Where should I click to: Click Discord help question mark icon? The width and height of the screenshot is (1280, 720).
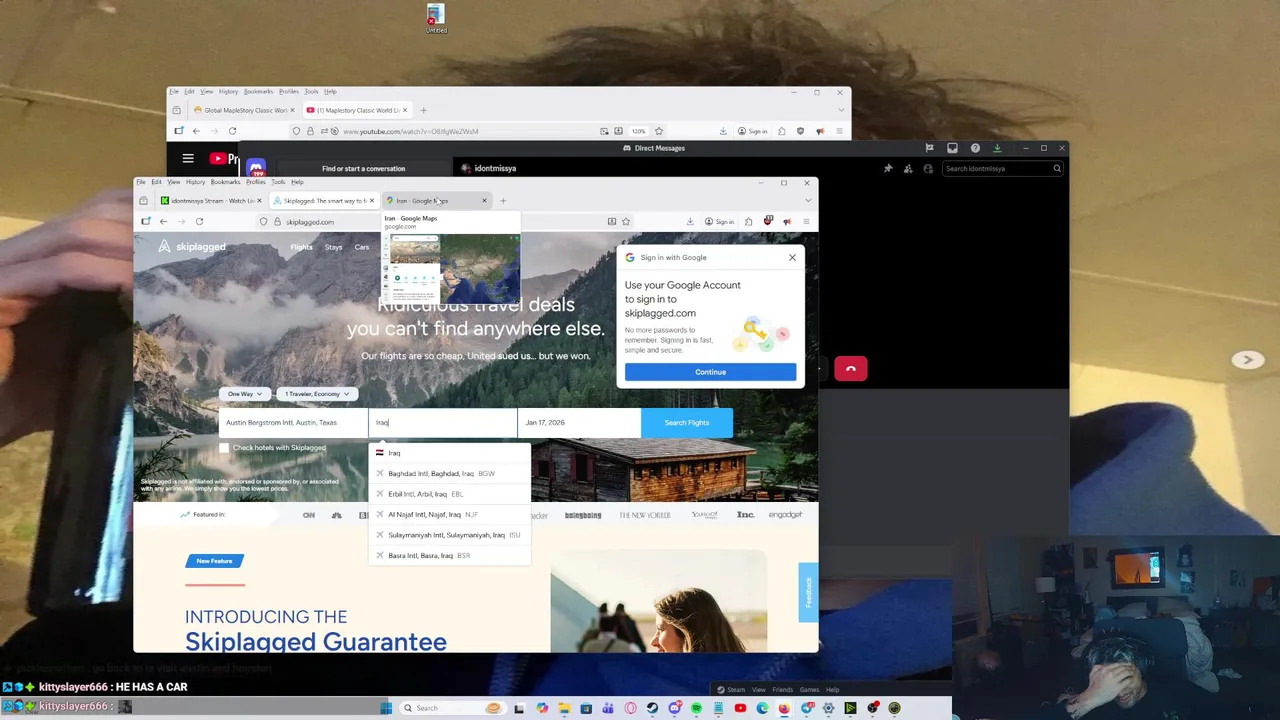click(x=975, y=148)
